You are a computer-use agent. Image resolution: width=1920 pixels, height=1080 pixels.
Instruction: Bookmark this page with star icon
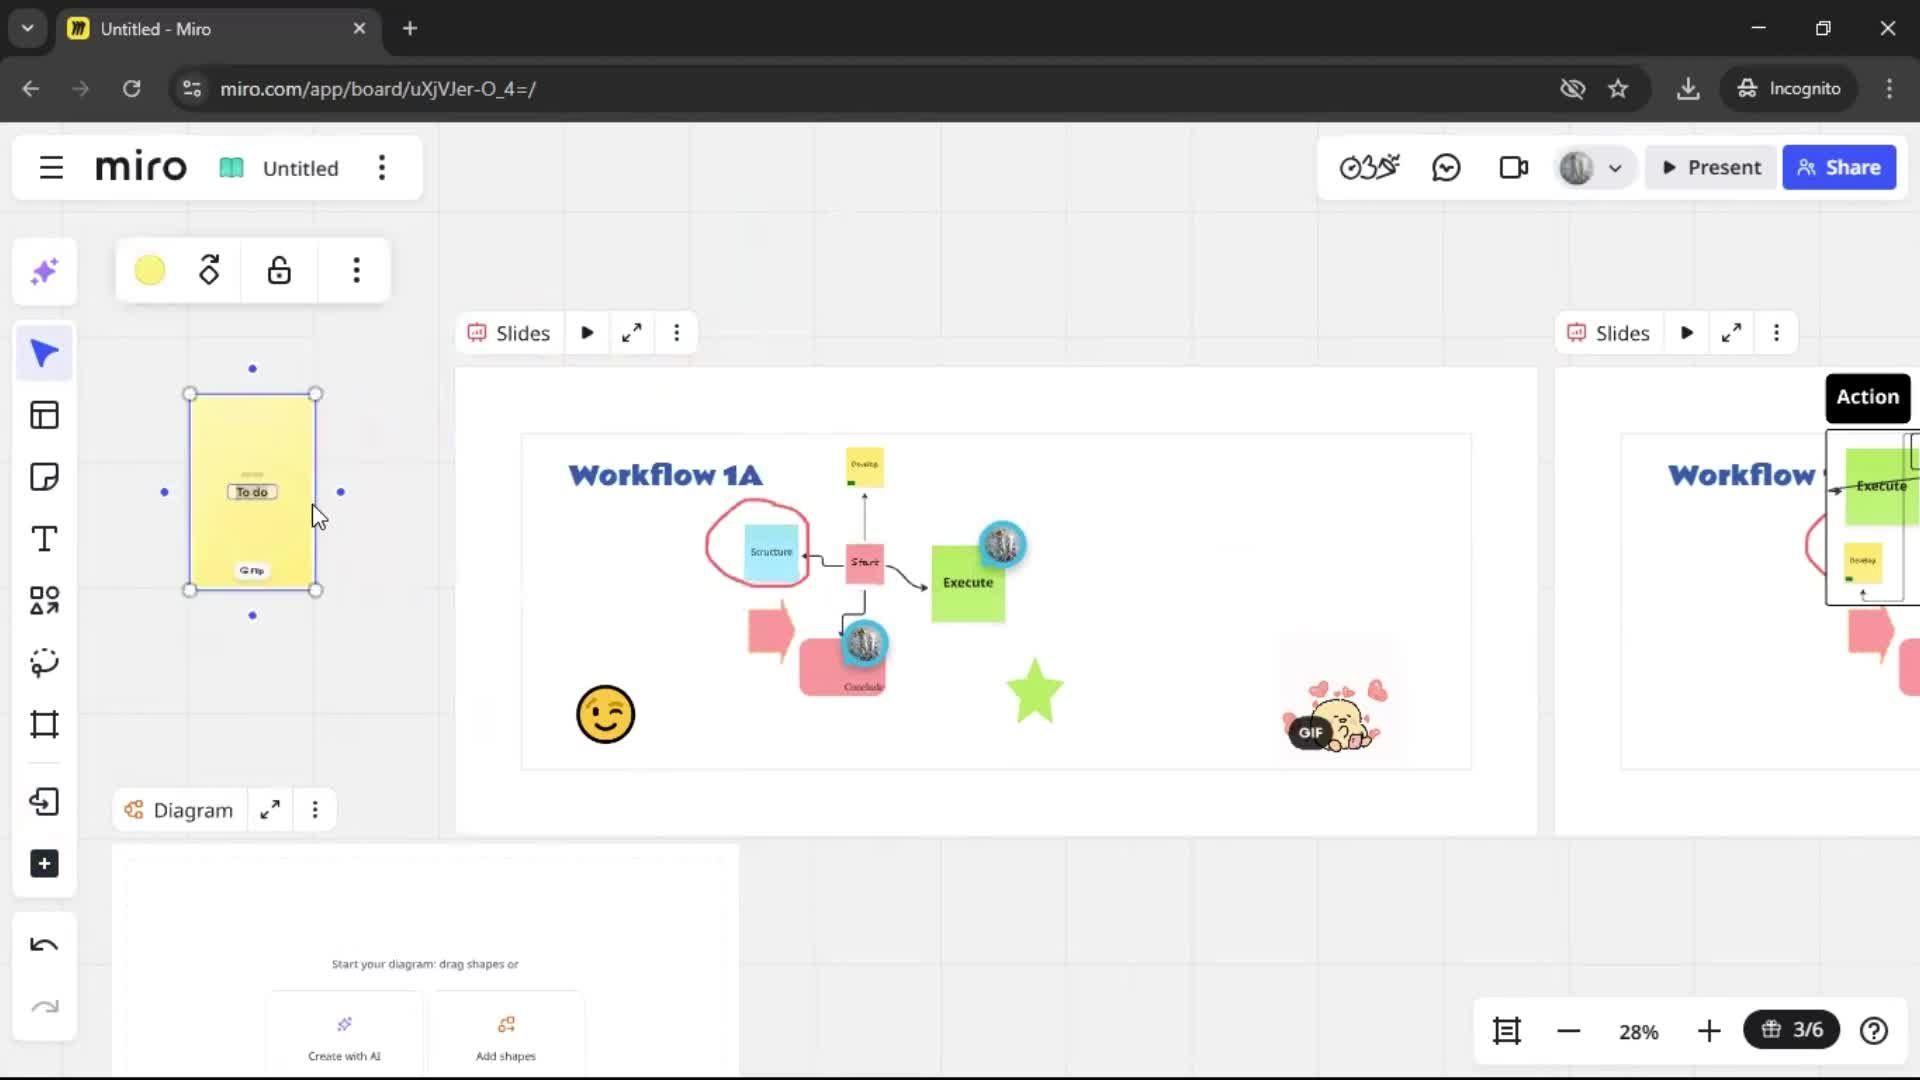click(1618, 89)
